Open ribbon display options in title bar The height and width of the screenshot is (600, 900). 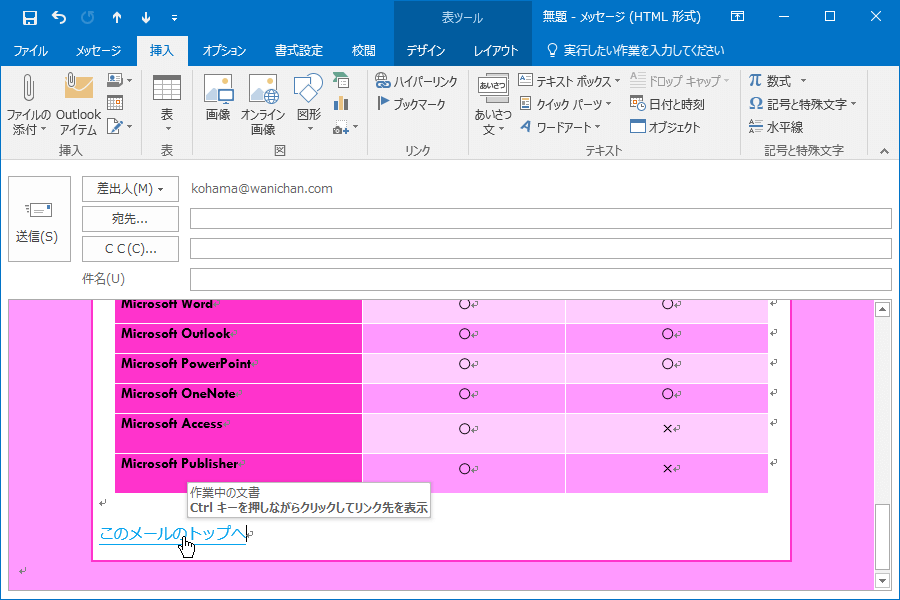point(738,17)
